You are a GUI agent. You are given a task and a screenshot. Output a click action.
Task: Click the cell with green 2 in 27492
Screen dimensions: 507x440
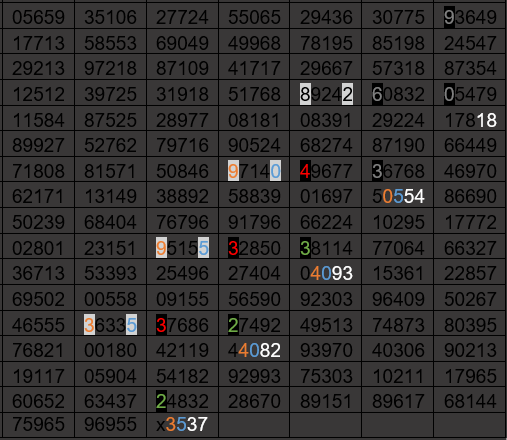click(254, 324)
